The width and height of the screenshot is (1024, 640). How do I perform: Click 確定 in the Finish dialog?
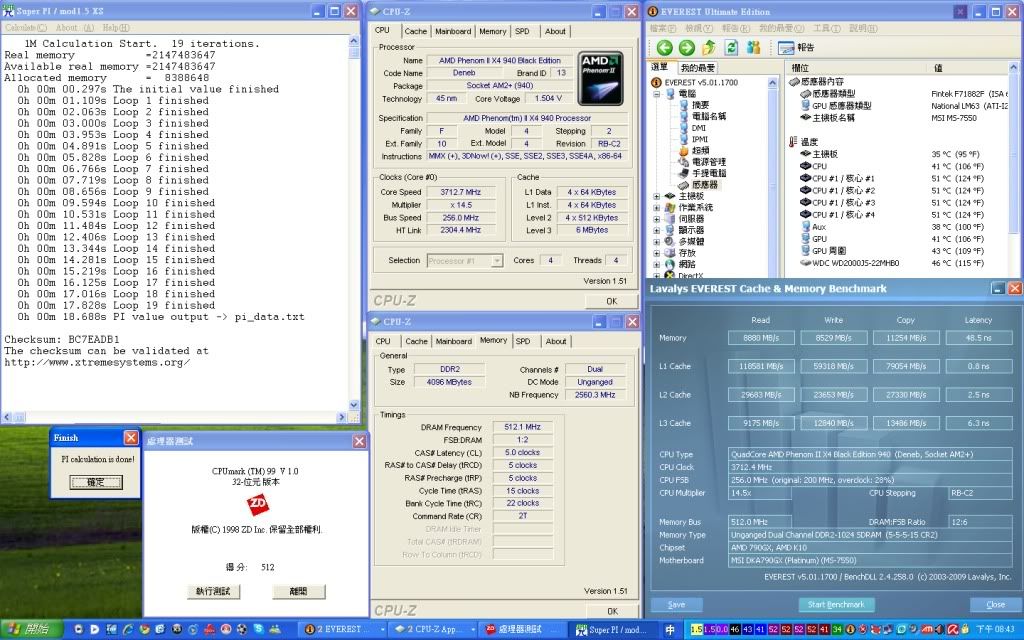pos(95,483)
